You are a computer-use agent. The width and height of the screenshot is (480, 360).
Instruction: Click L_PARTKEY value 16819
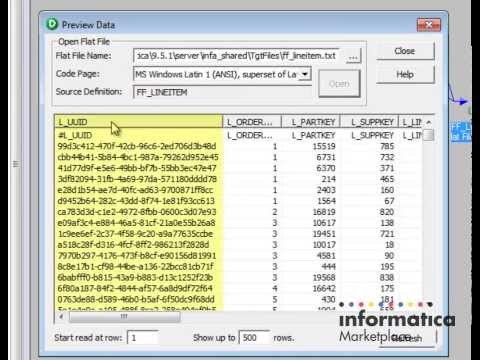point(324,212)
